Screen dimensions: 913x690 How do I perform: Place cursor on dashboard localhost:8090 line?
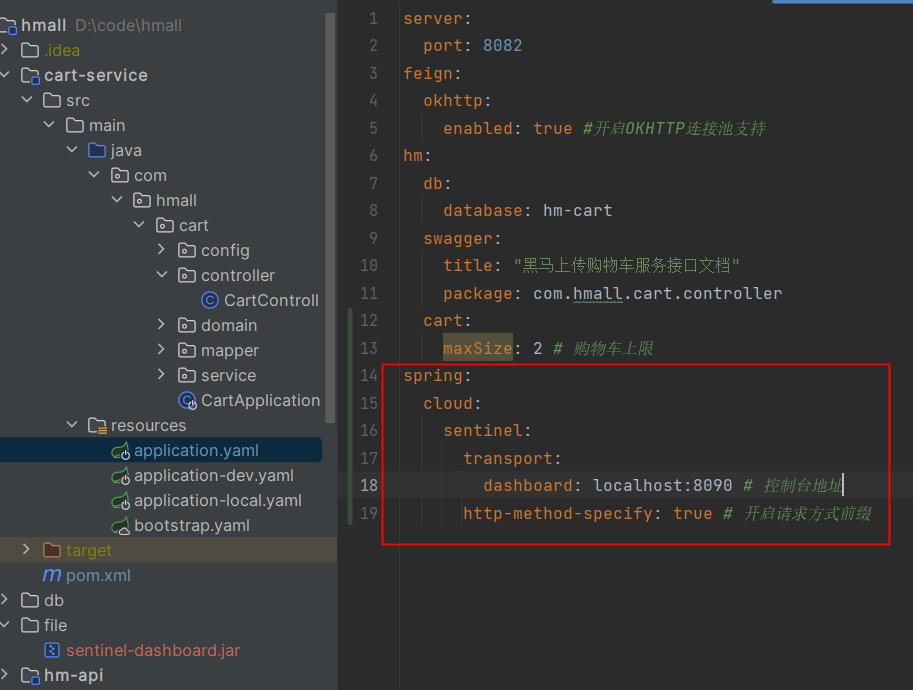(660, 485)
